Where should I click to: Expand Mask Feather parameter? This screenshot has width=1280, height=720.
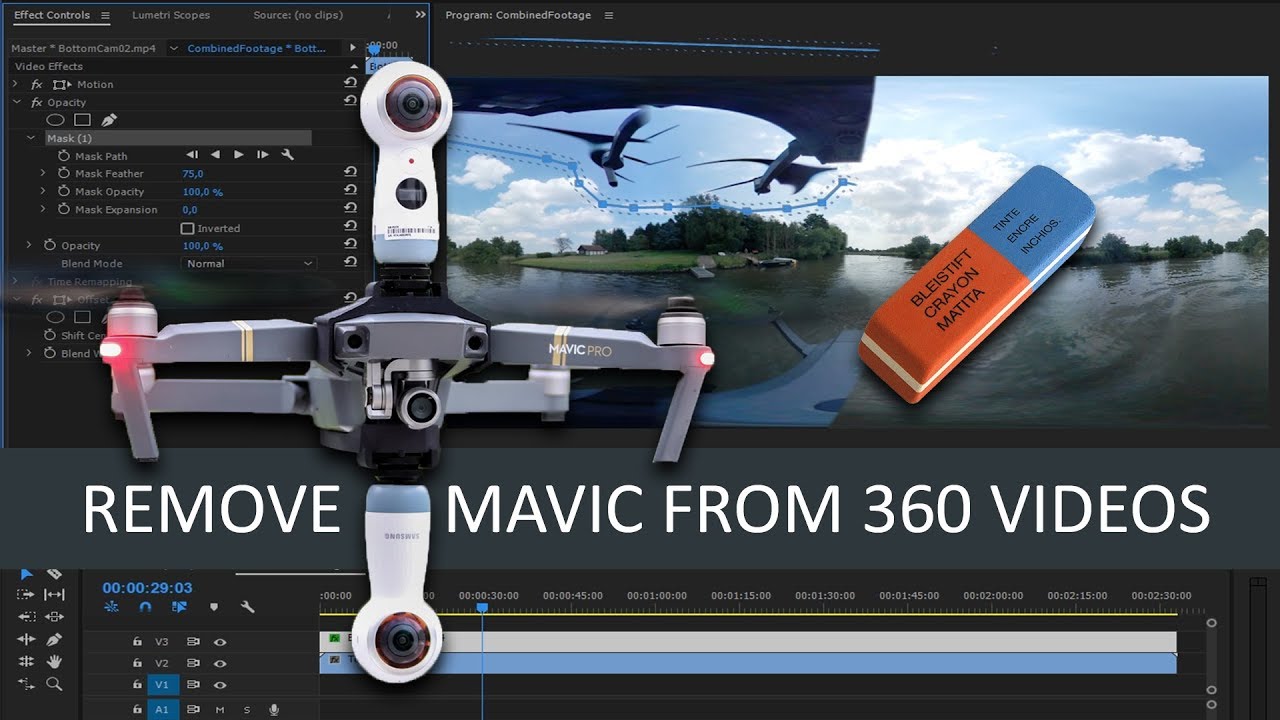pyautogui.click(x=43, y=174)
